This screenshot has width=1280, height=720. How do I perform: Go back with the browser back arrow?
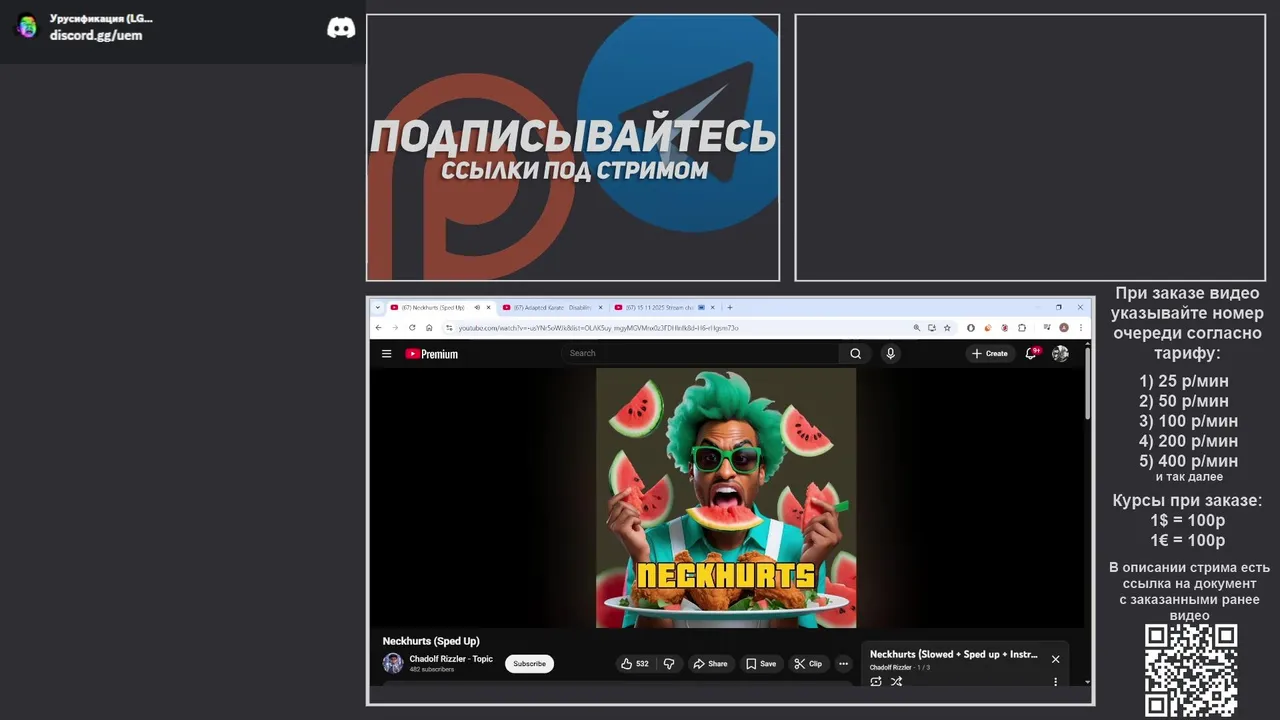[379, 327]
